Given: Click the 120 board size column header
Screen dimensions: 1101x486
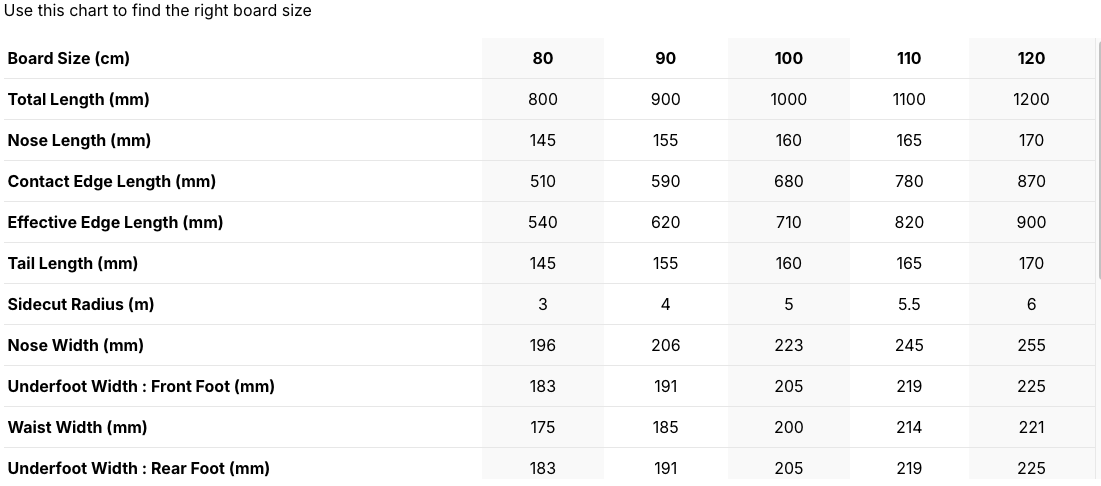Looking at the screenshot, I should point(1031,58).
